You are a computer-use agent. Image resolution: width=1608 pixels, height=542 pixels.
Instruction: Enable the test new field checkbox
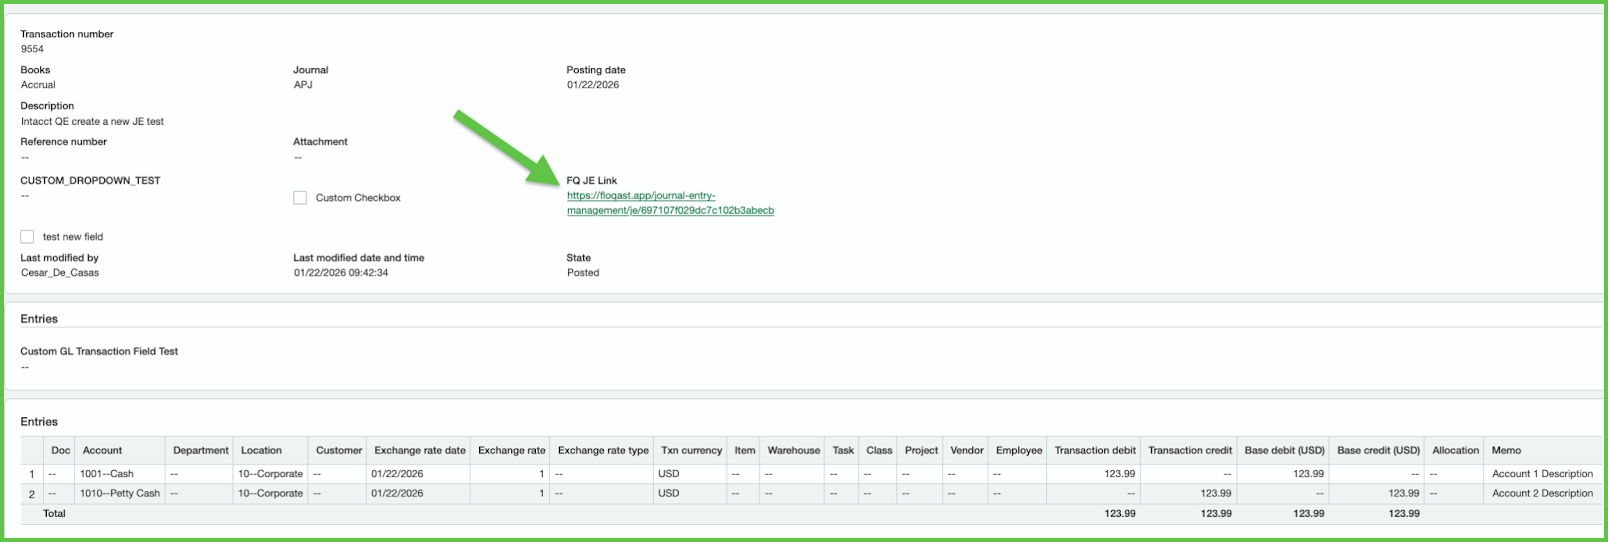tap(27, 237)
